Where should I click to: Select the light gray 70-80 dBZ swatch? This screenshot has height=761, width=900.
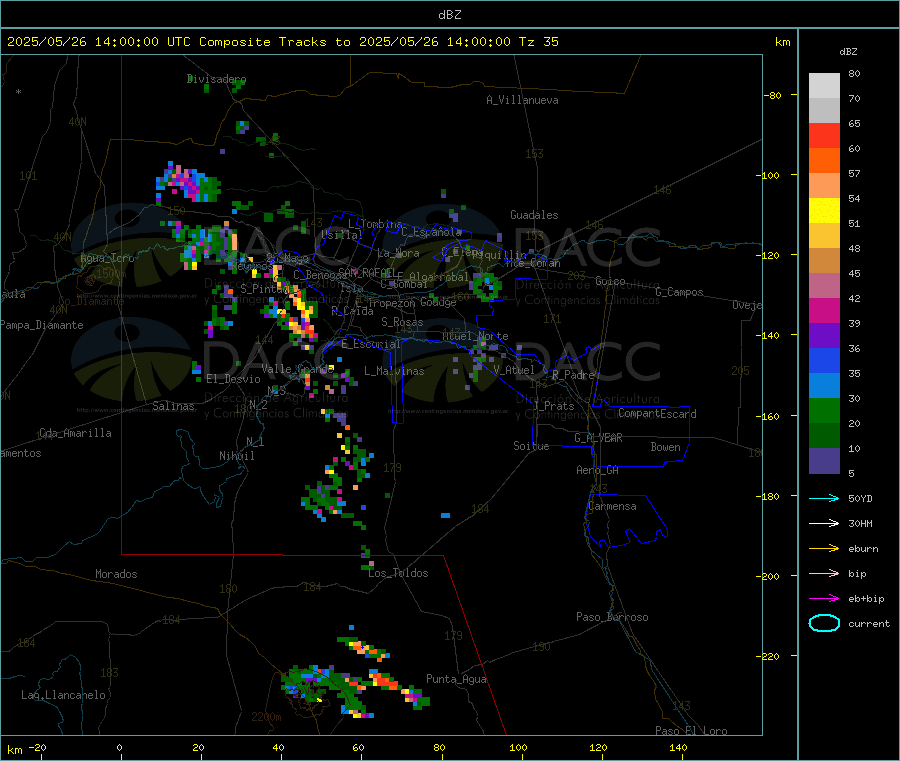click(824, 86)
